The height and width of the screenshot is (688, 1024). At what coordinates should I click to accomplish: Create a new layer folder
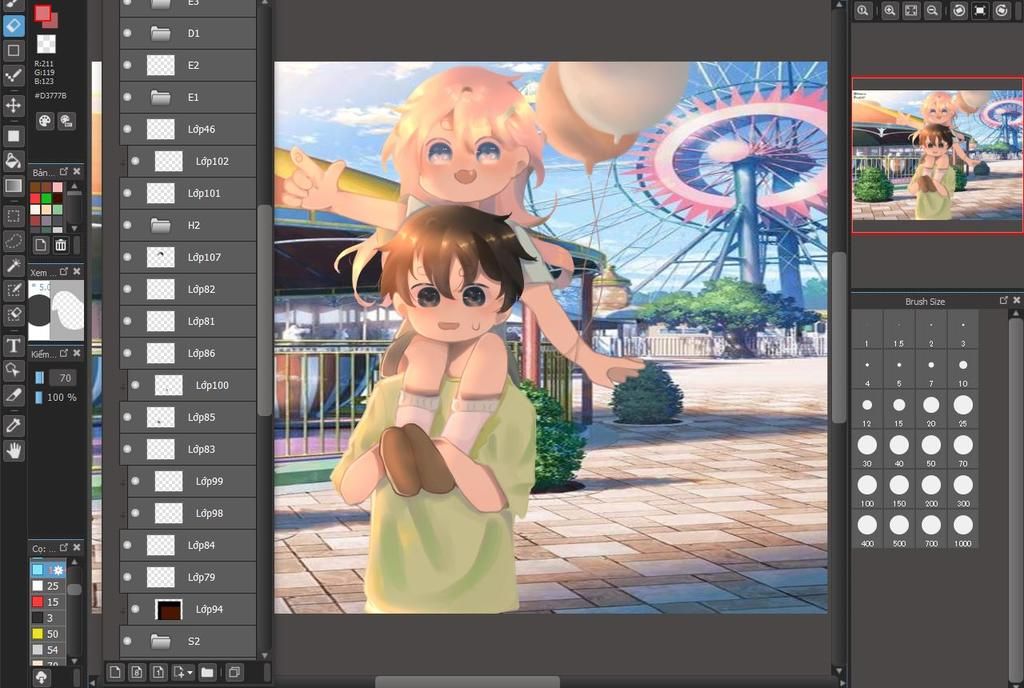(x=207, y=672)
